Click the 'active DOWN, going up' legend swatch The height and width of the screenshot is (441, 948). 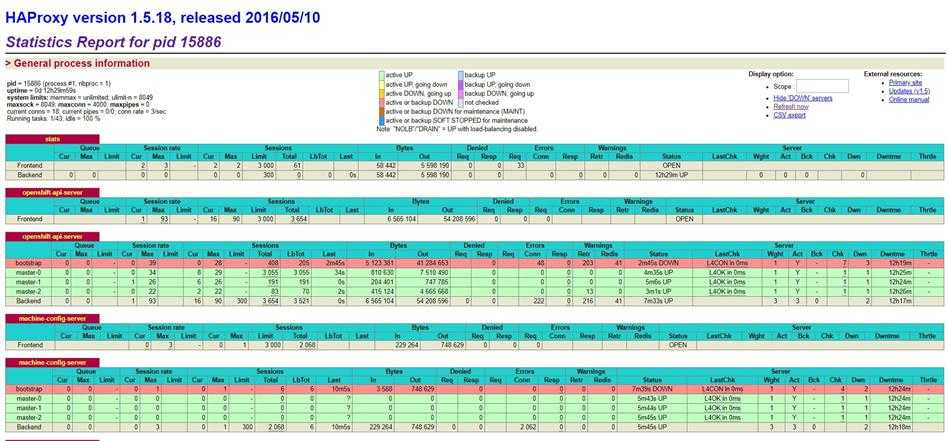click(x=381, y=93)
